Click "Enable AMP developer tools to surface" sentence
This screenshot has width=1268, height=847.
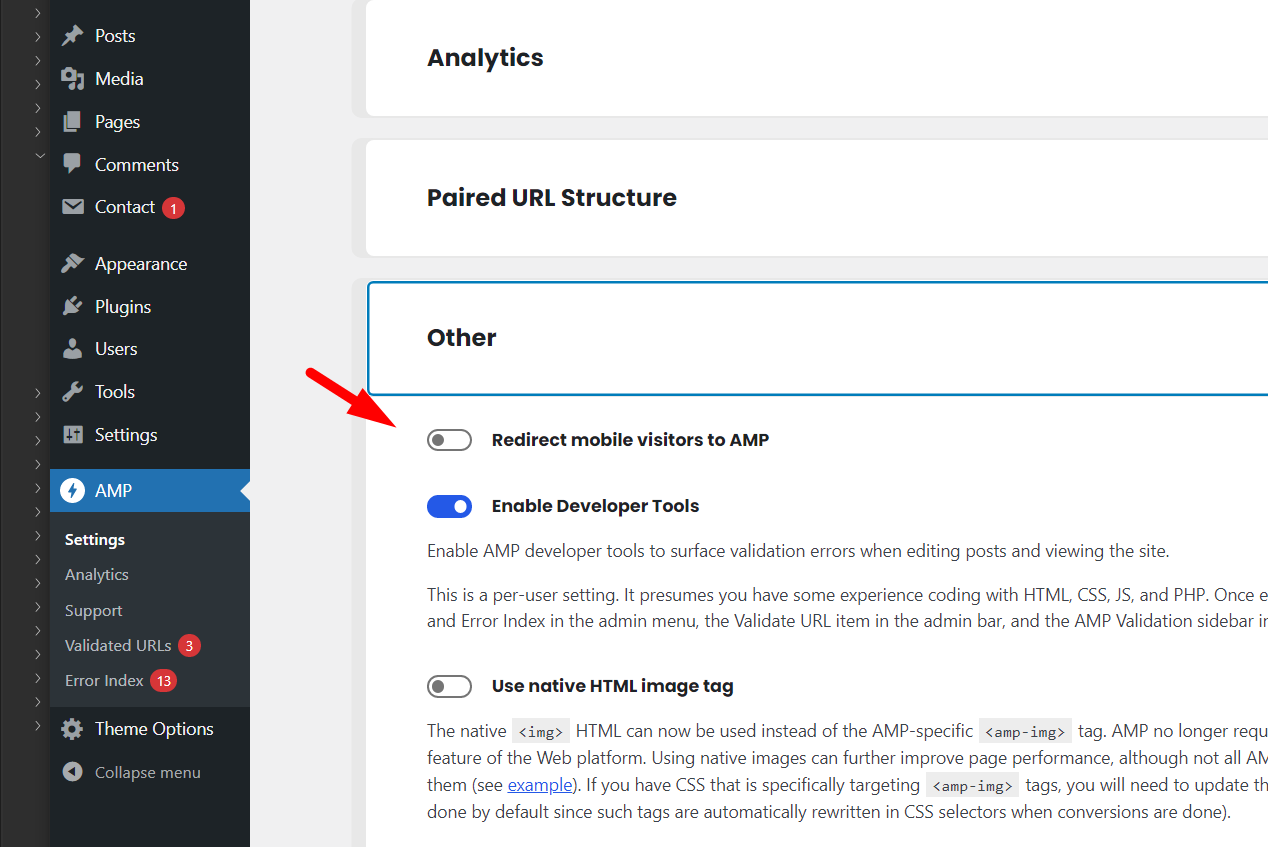tap(798, 551)
